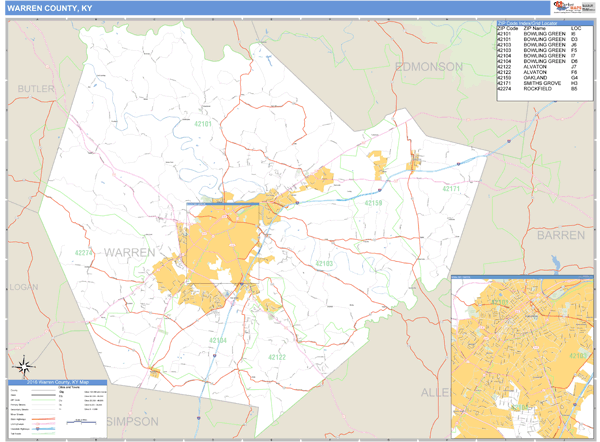Click the scale bar in the legend
The height and width of the screenshot is (442, 600).
tap(81, 422)
